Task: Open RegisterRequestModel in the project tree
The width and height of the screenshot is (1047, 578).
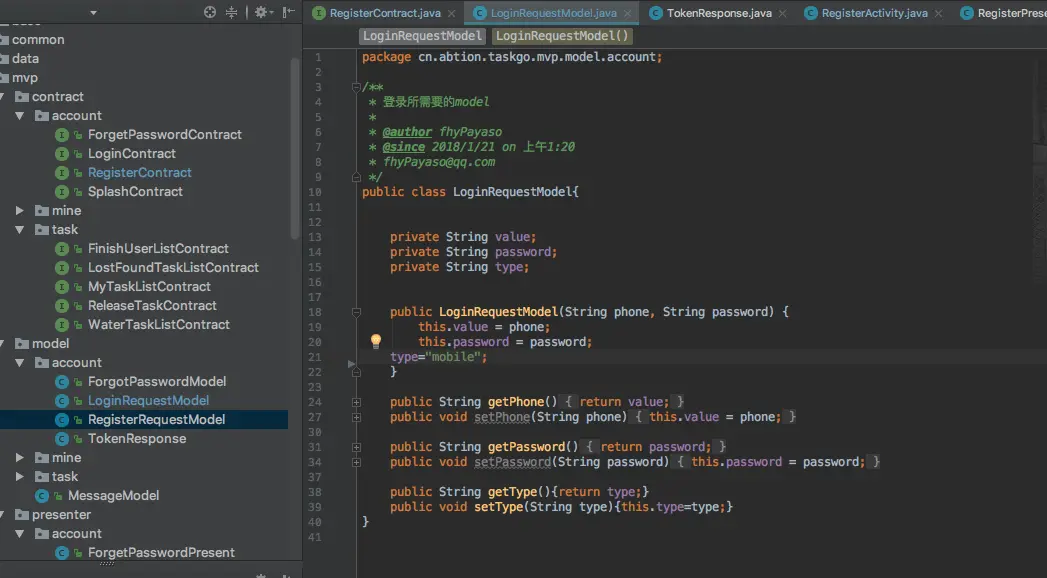Action: click(x=156, y=420)
